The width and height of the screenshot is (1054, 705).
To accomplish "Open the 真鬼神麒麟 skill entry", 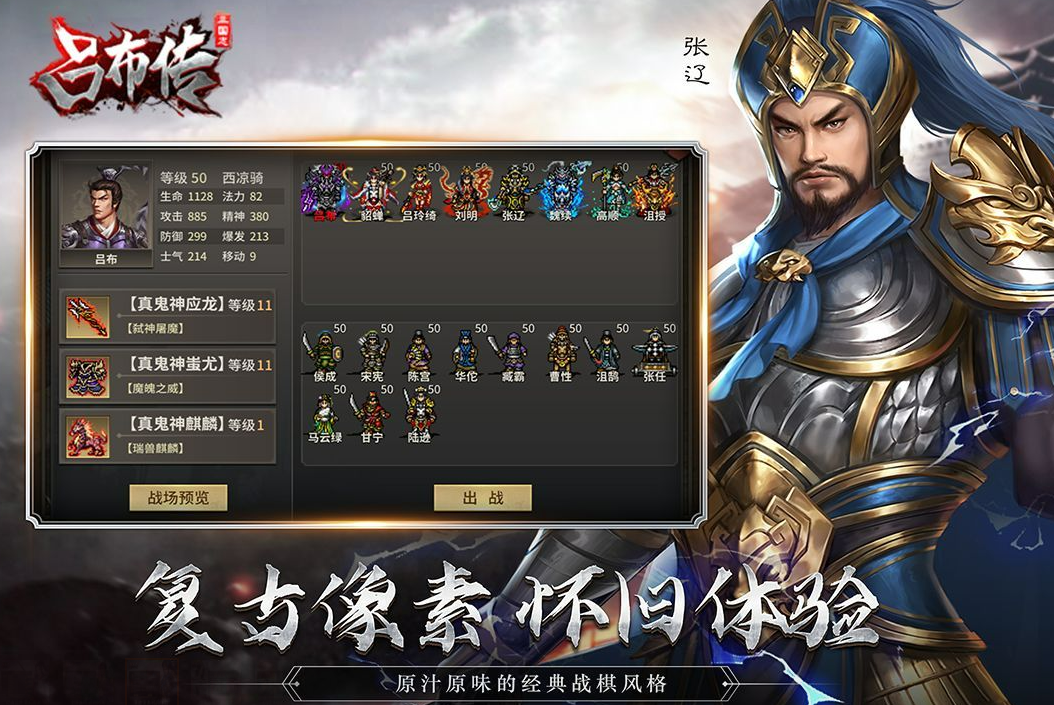I will tap(167, 436).
